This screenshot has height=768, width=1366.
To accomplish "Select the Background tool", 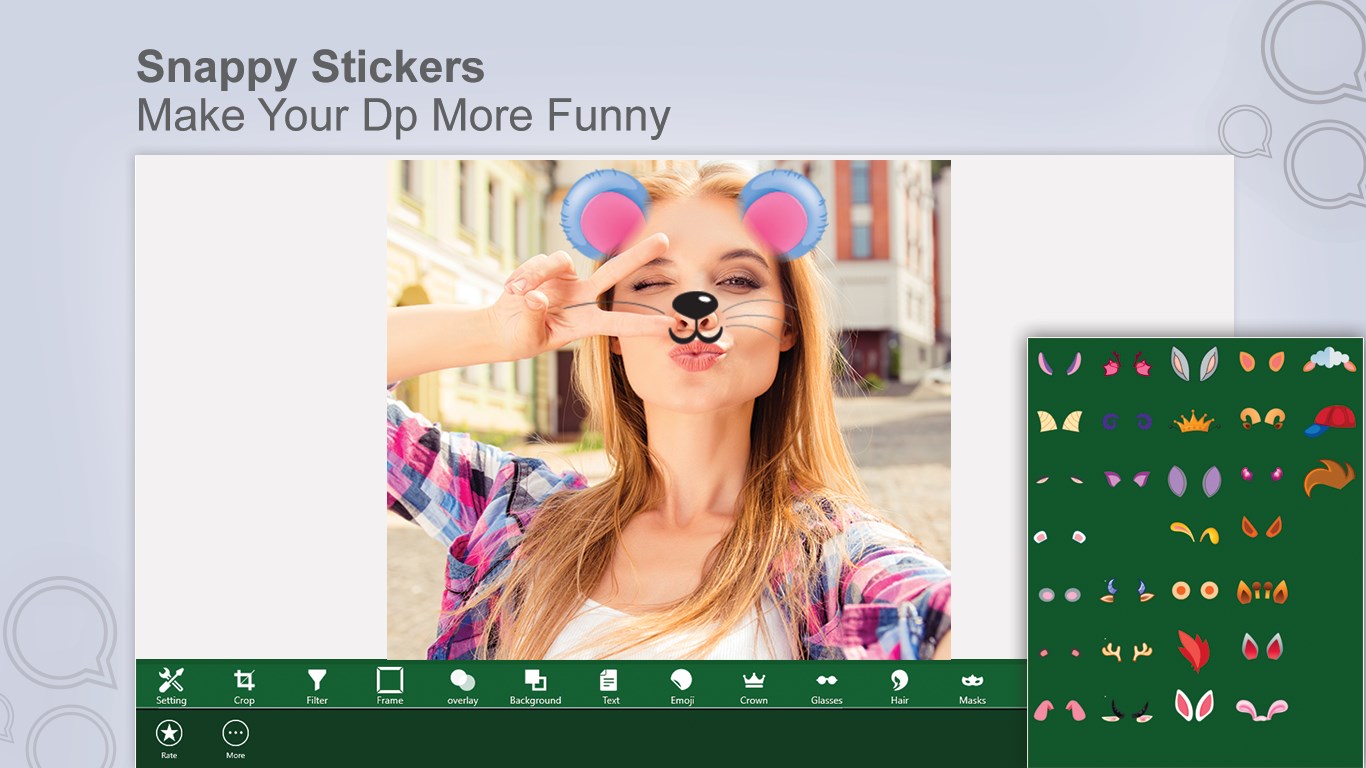I will tap(535, 686).
